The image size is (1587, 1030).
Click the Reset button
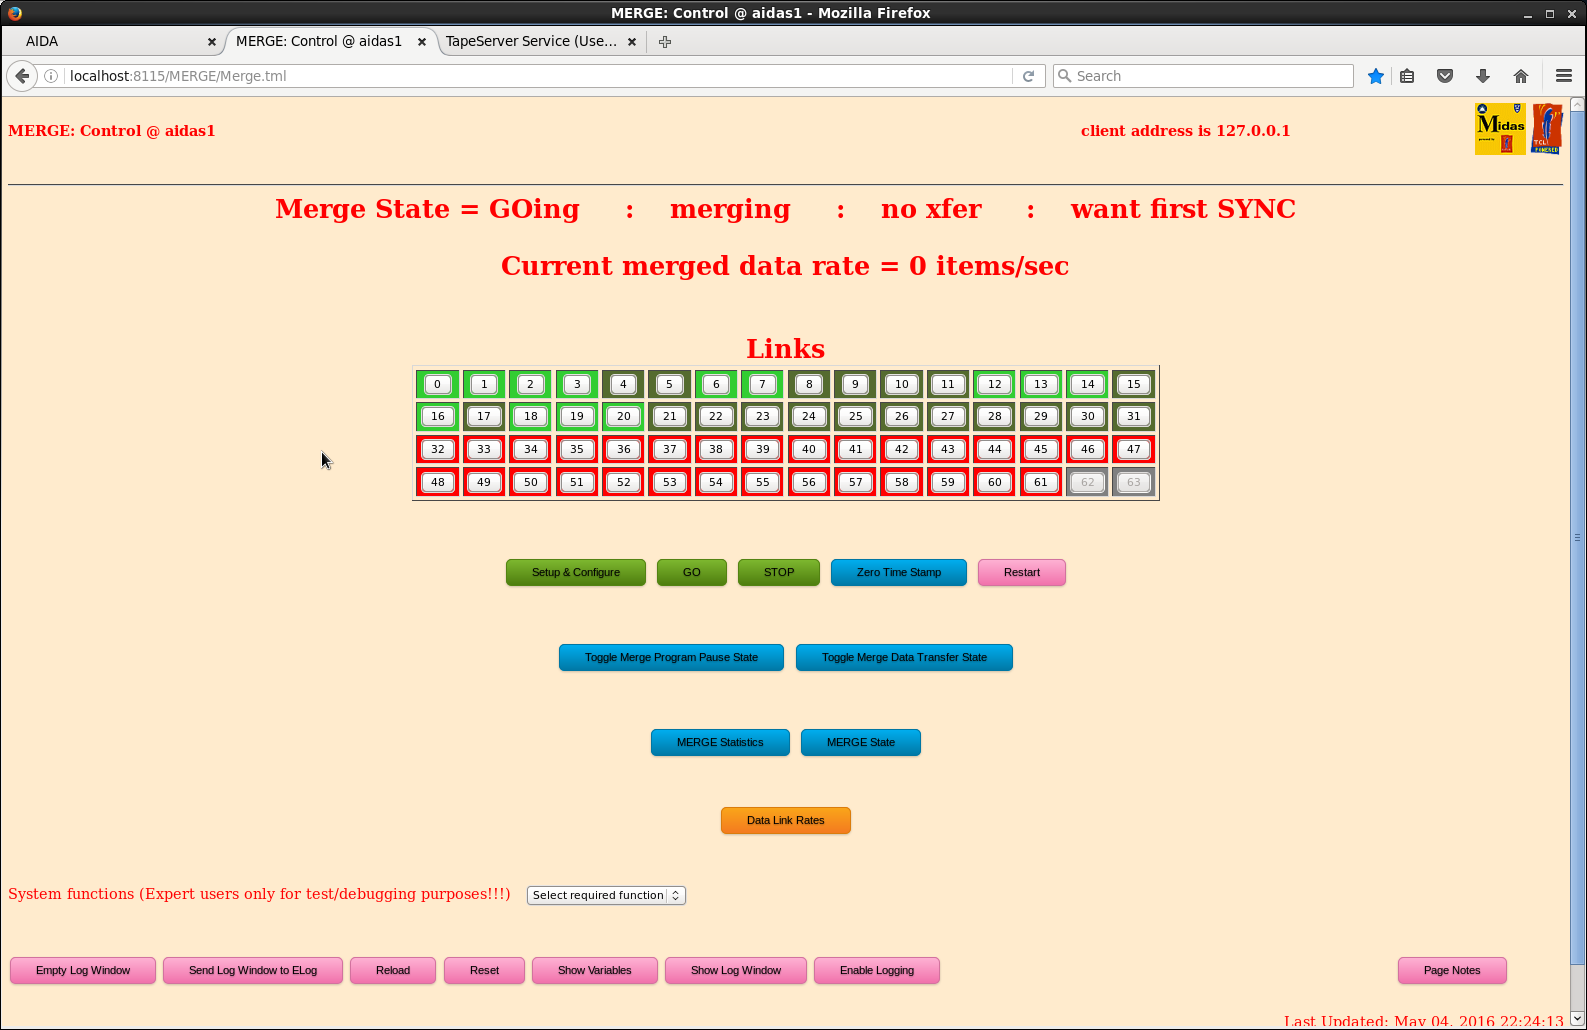point(485,970)
